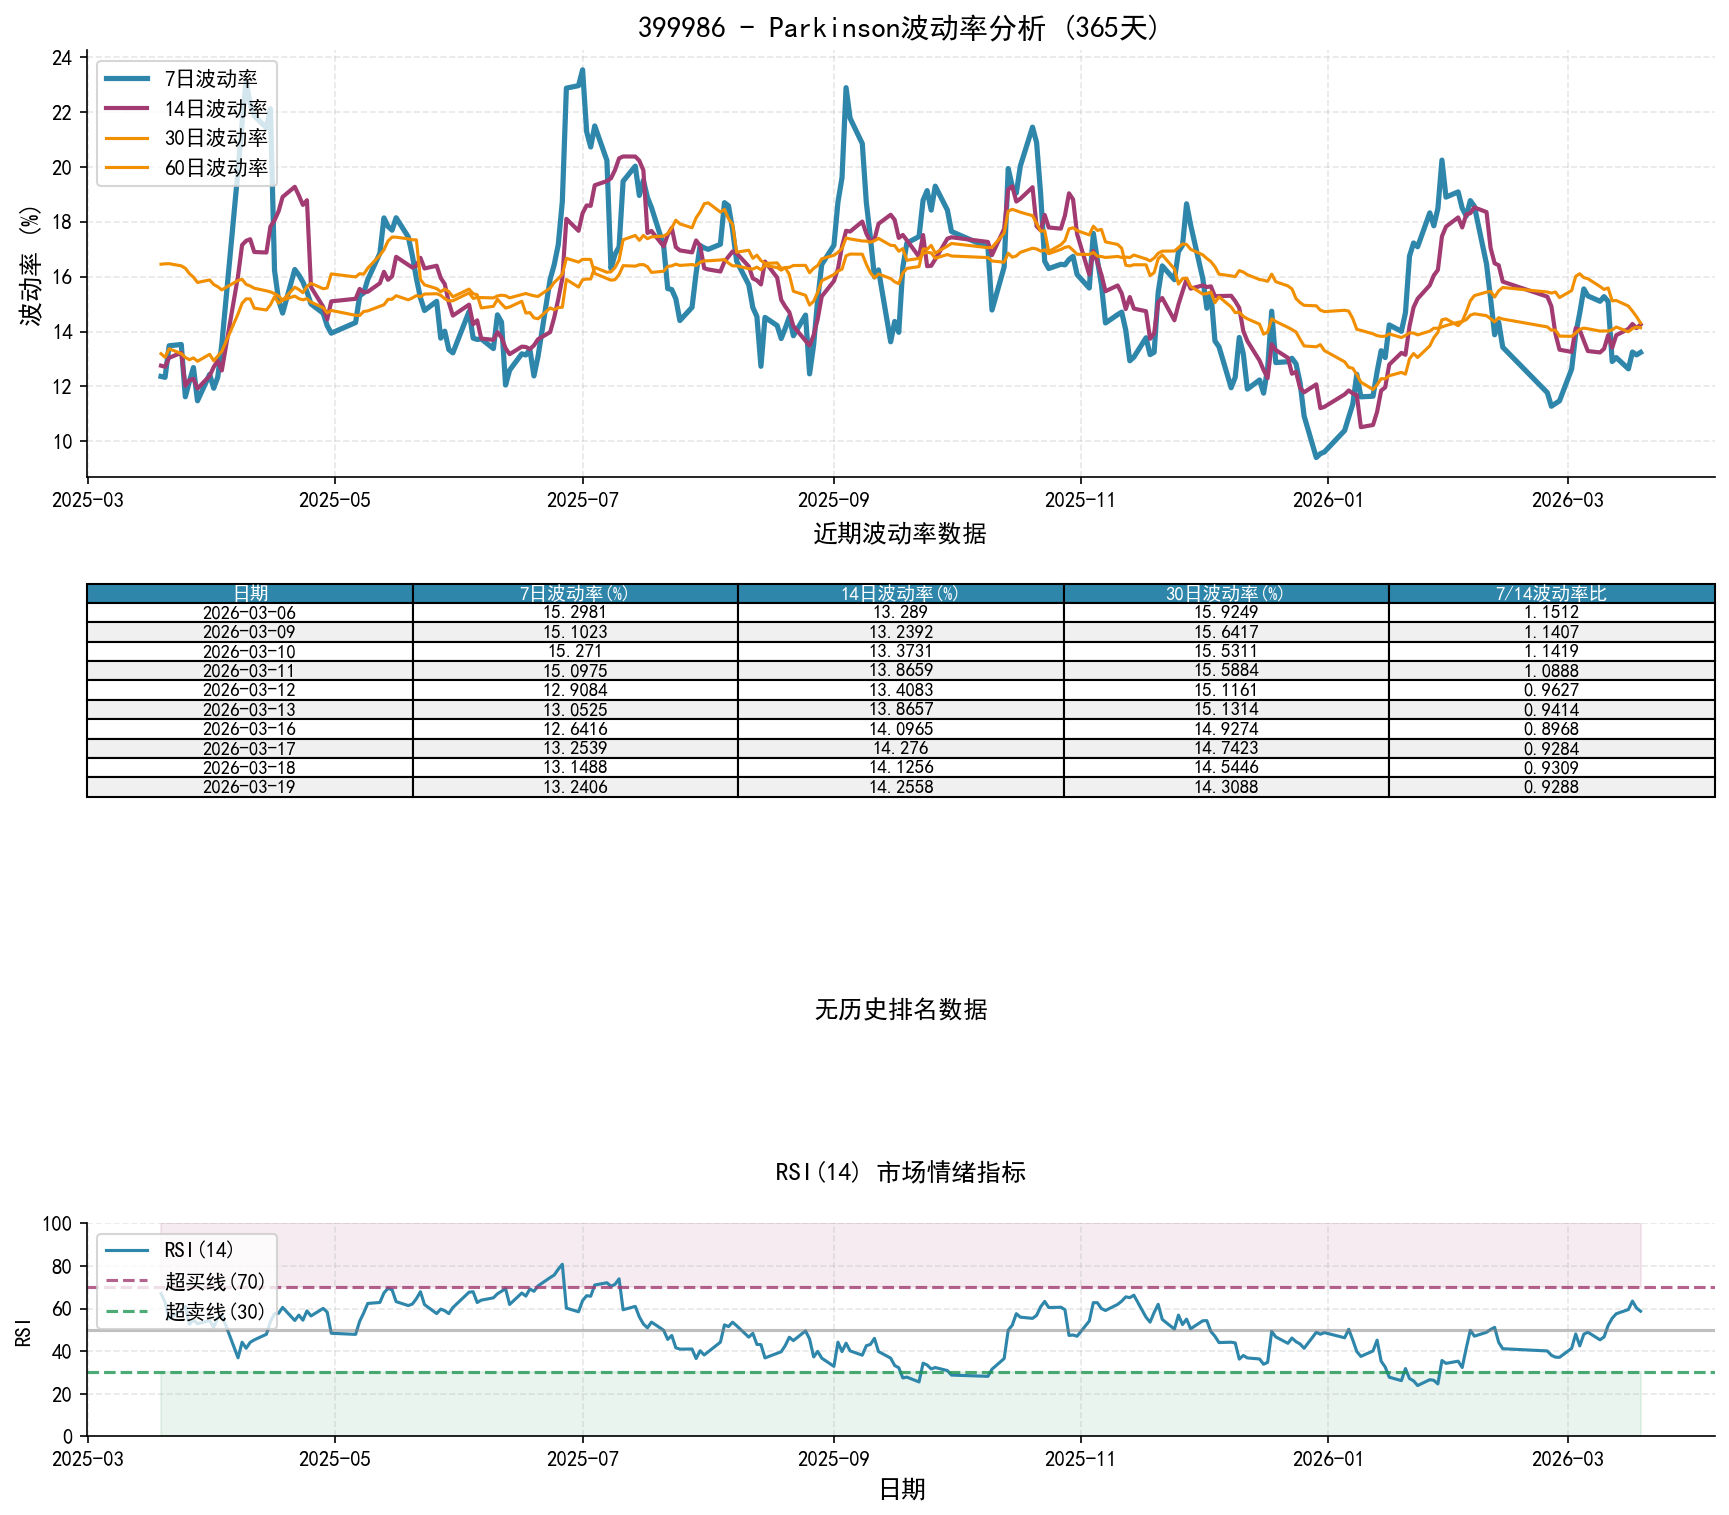Select the 30日波动率(%) table column header
Image resolution: width=1729 pixels, height=1515 pixels.
pos(1226,594)
